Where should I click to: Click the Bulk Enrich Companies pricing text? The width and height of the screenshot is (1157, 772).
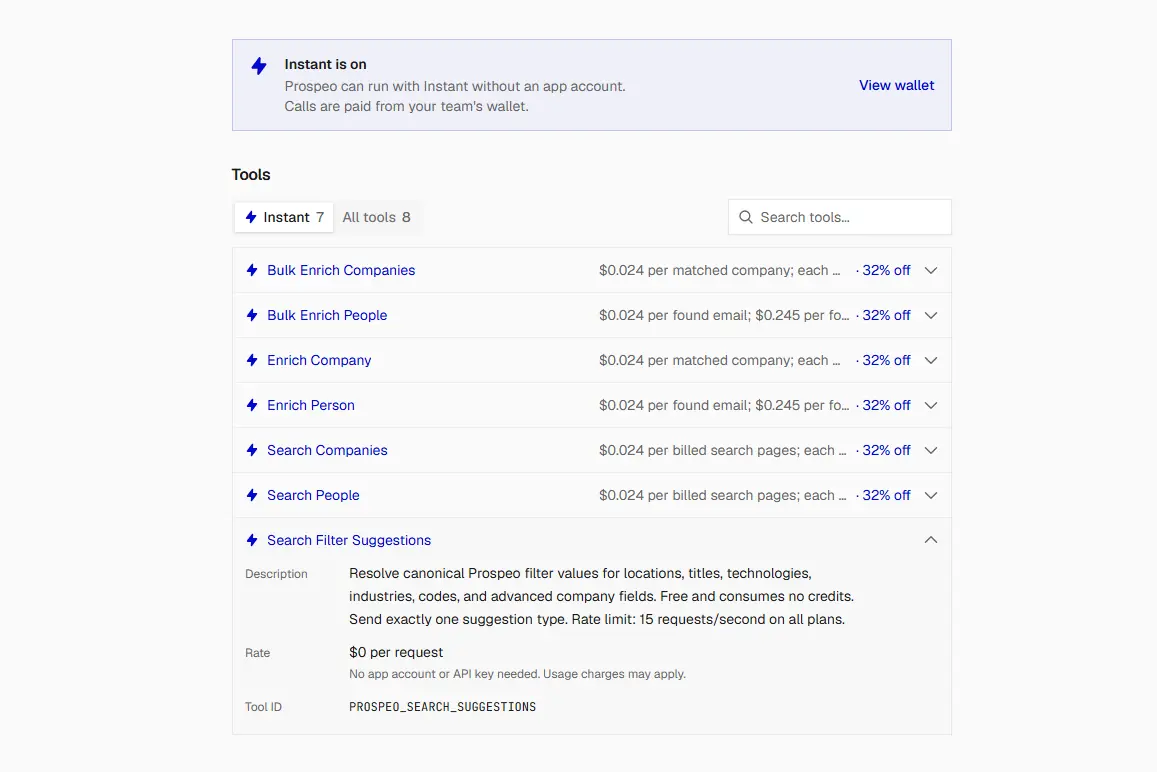click(x=719, y=270)
